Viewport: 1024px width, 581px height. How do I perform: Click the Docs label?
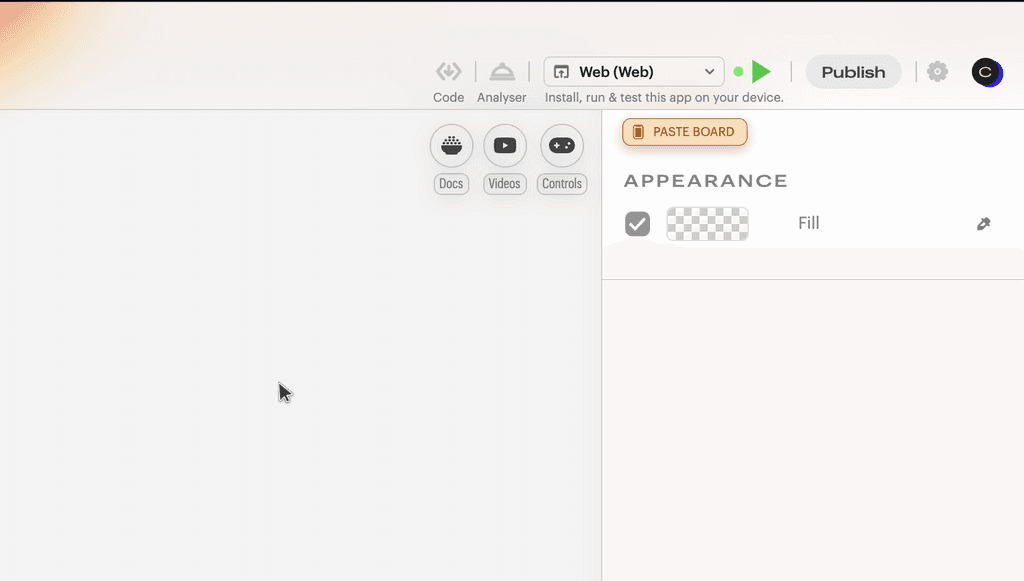point(450,183)
